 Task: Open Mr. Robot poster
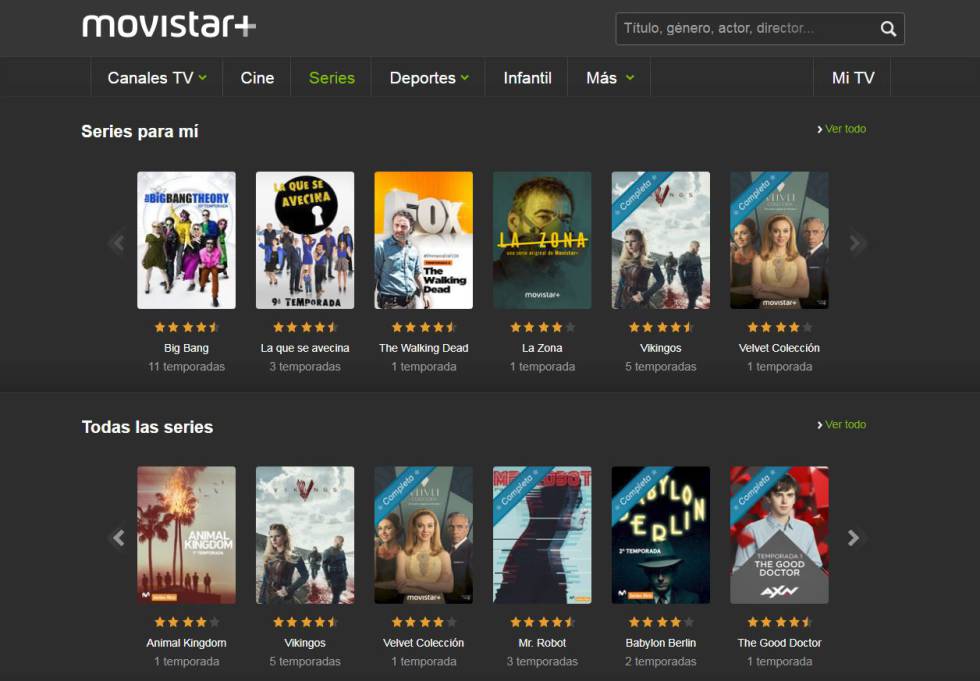542,535
